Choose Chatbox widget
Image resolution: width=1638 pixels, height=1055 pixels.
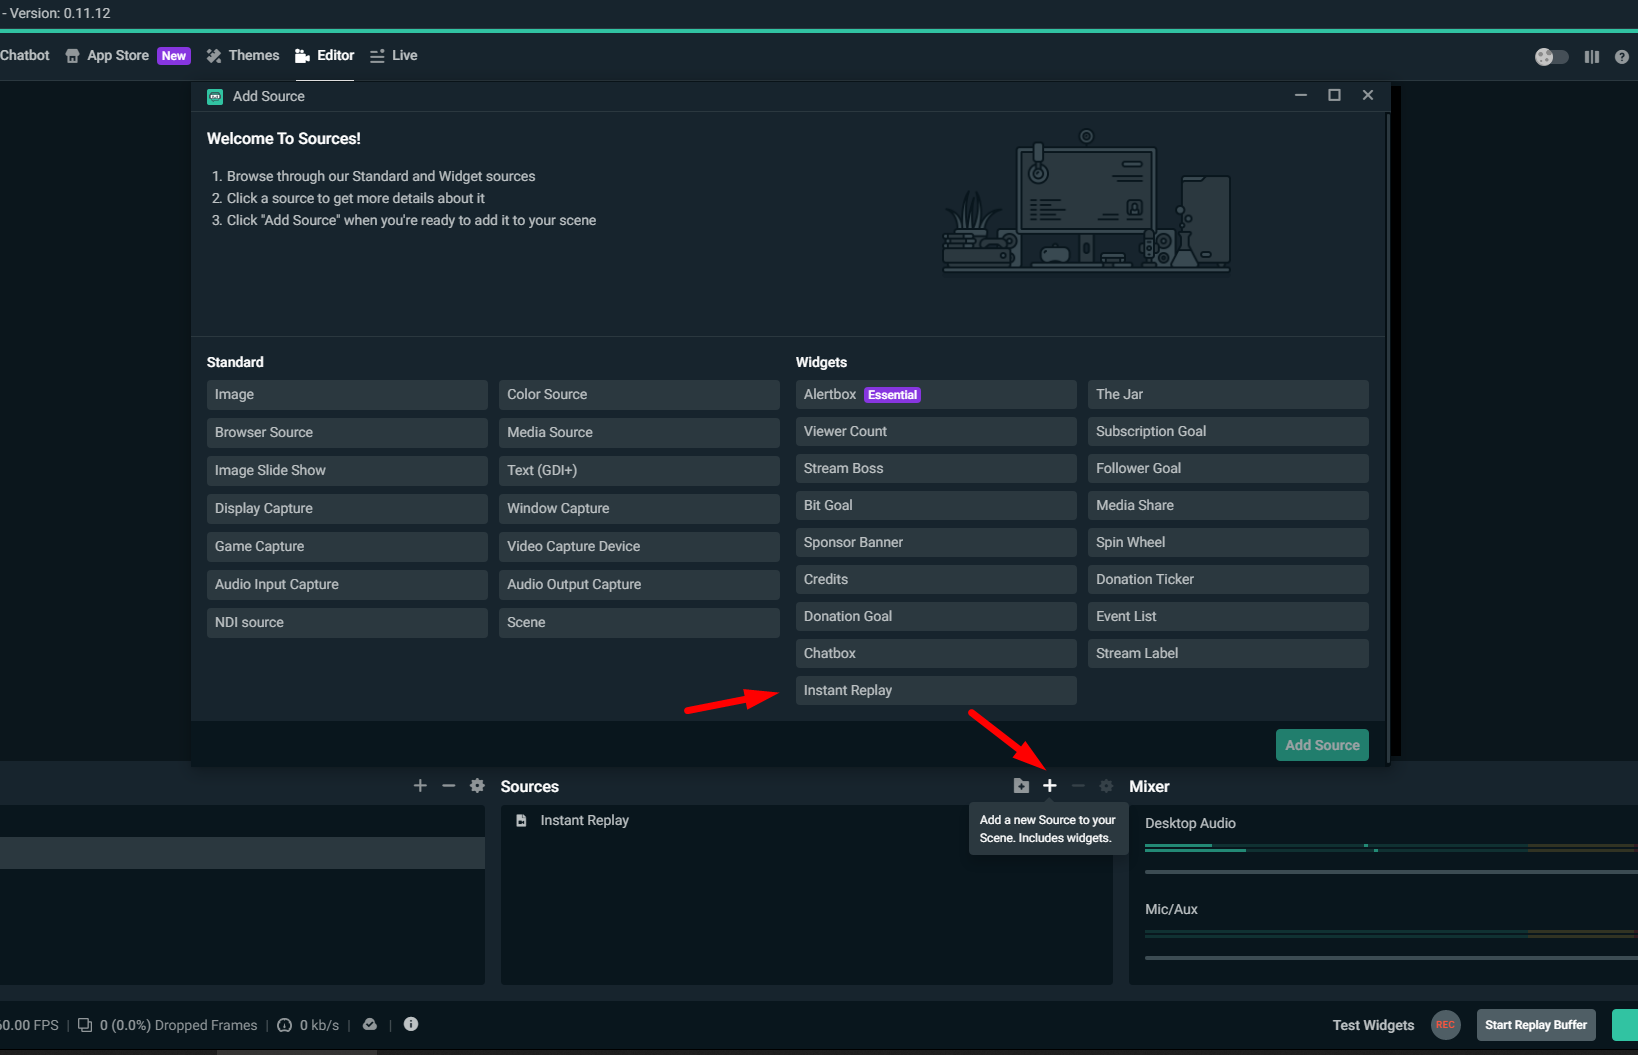936,653
